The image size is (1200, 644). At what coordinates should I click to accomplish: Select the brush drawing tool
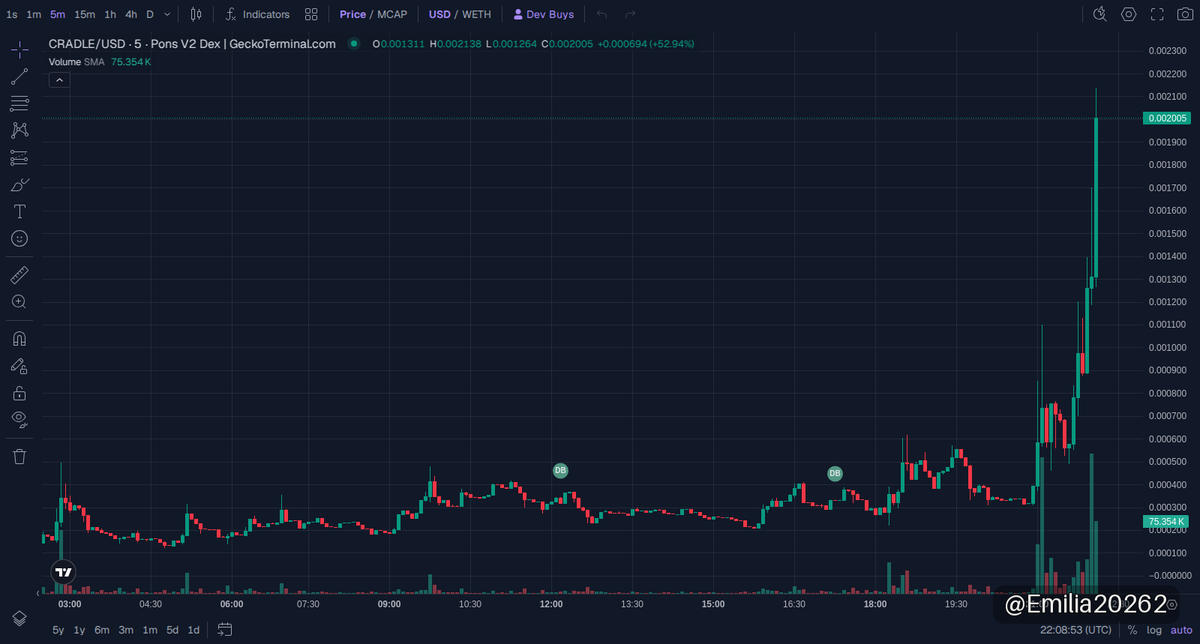(x=19, y=184)
